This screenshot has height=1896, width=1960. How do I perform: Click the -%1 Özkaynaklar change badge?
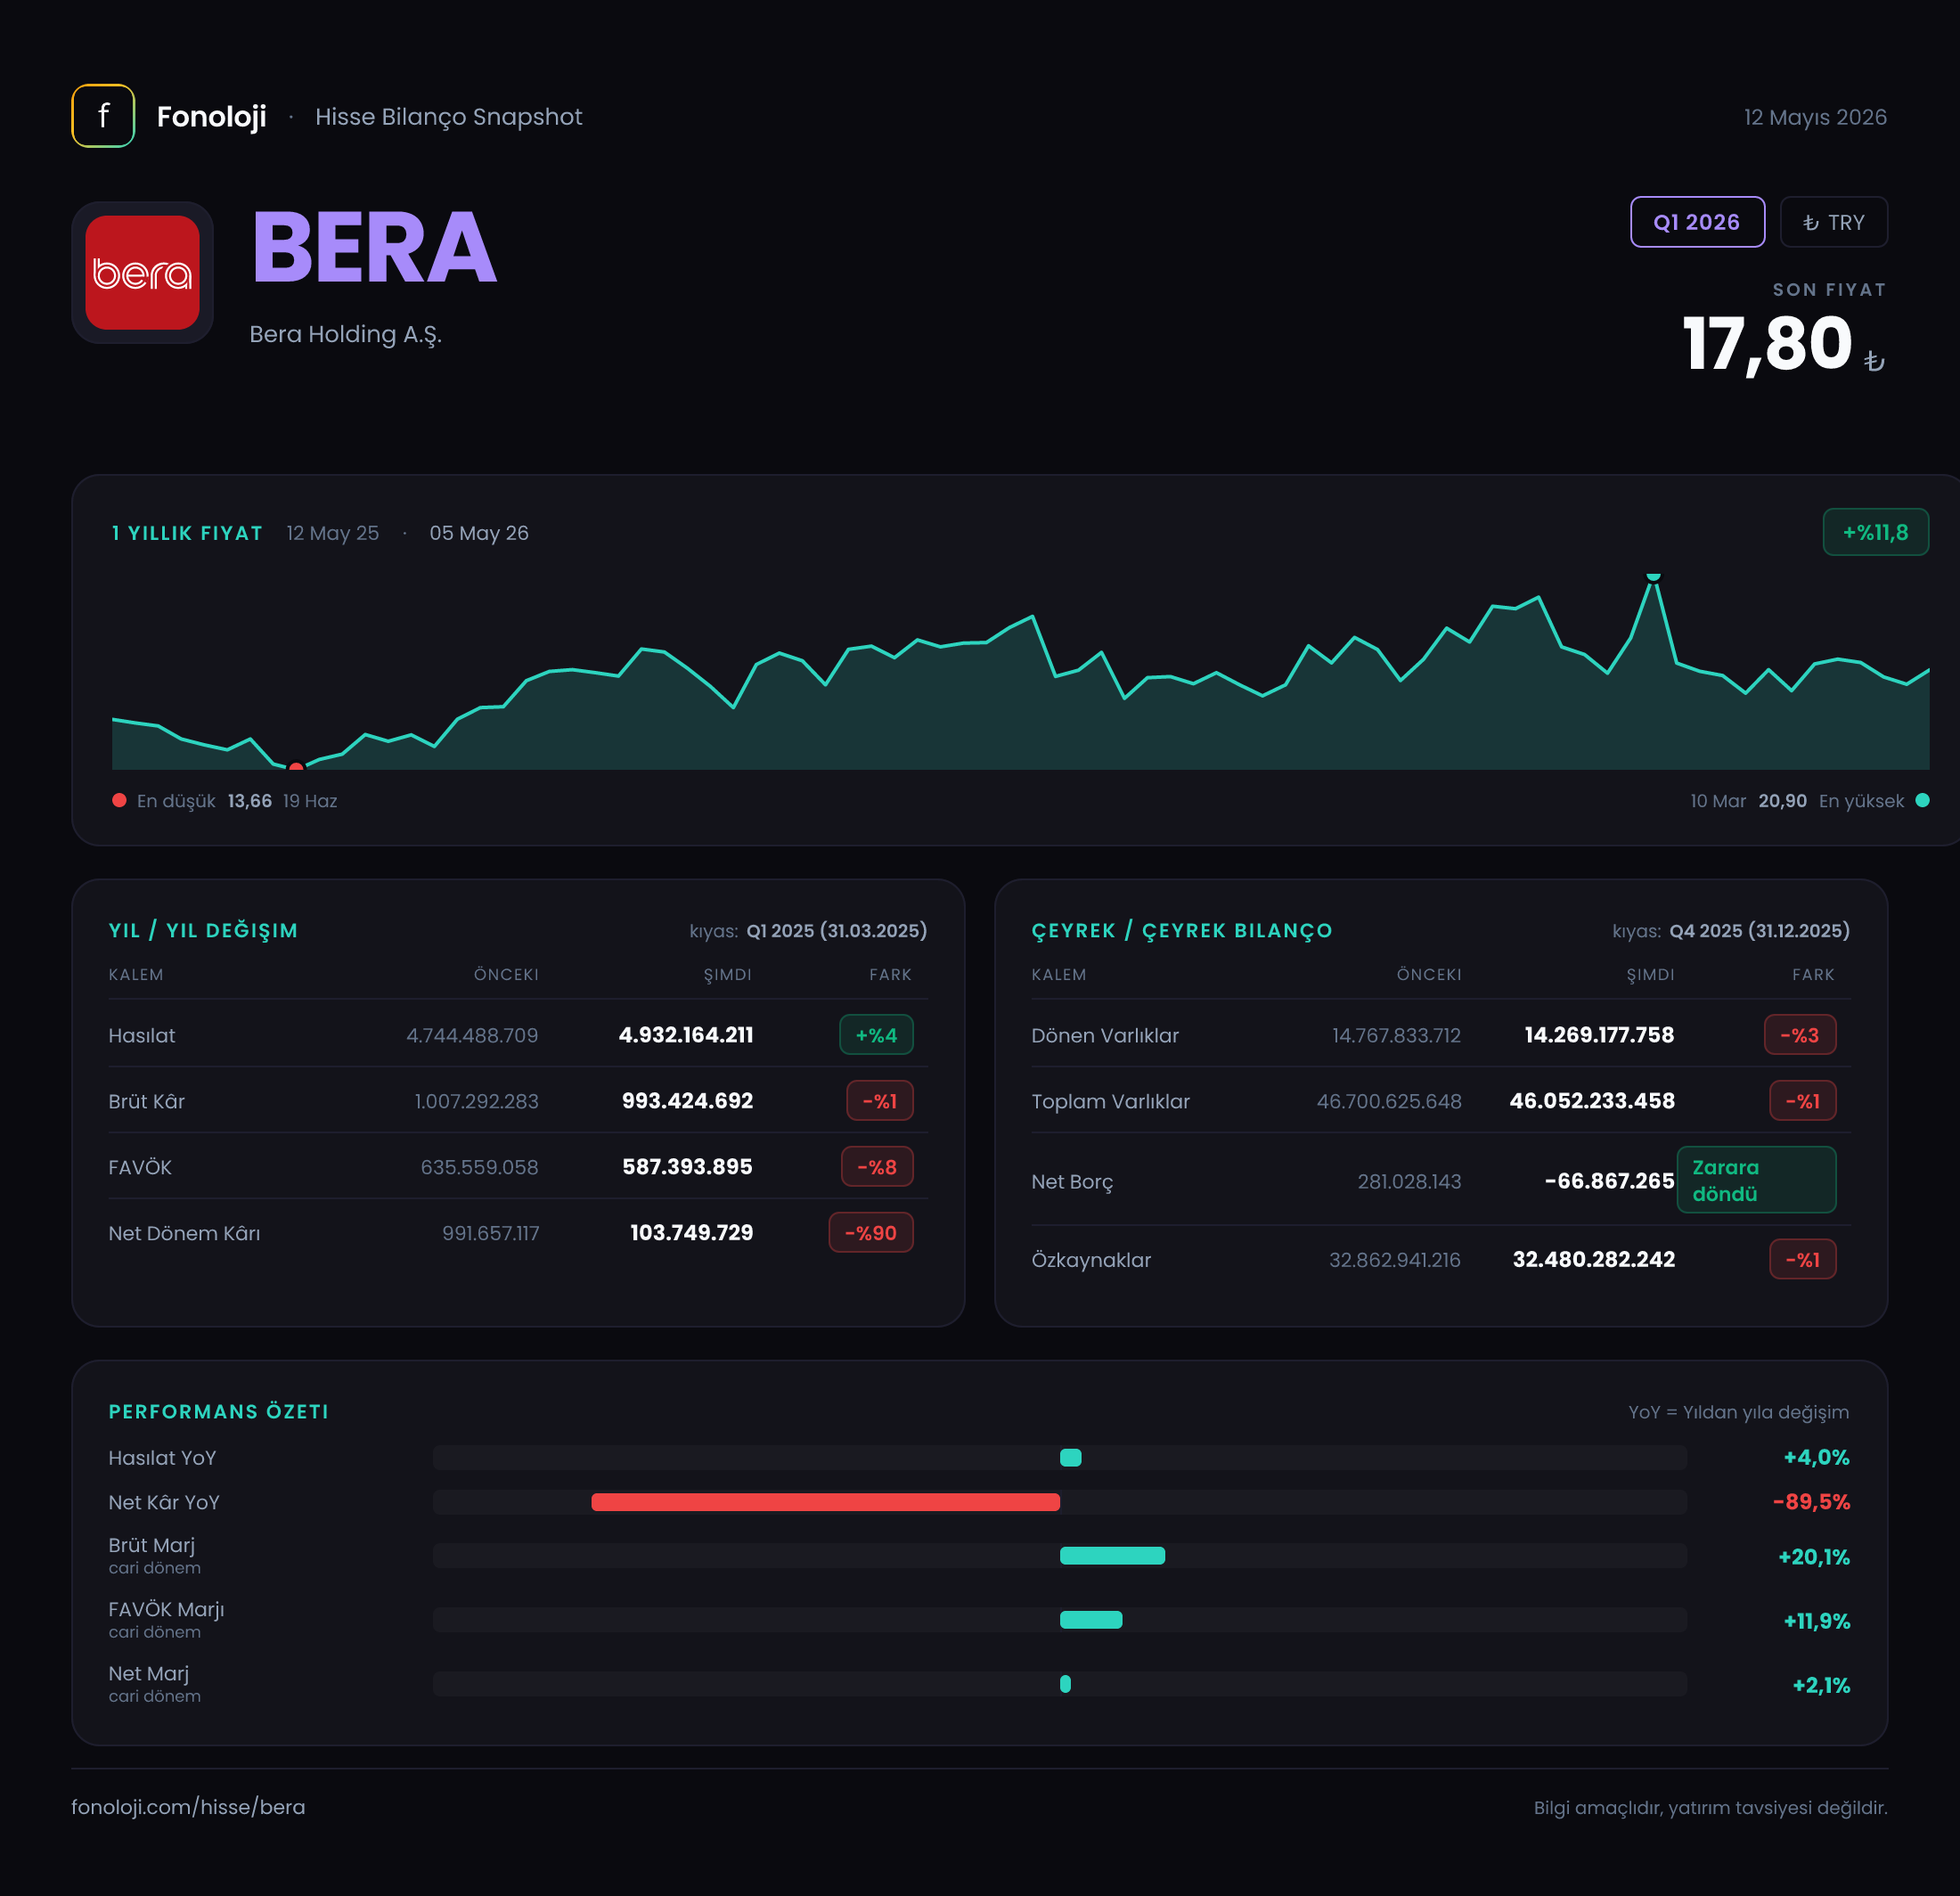1803,1260
